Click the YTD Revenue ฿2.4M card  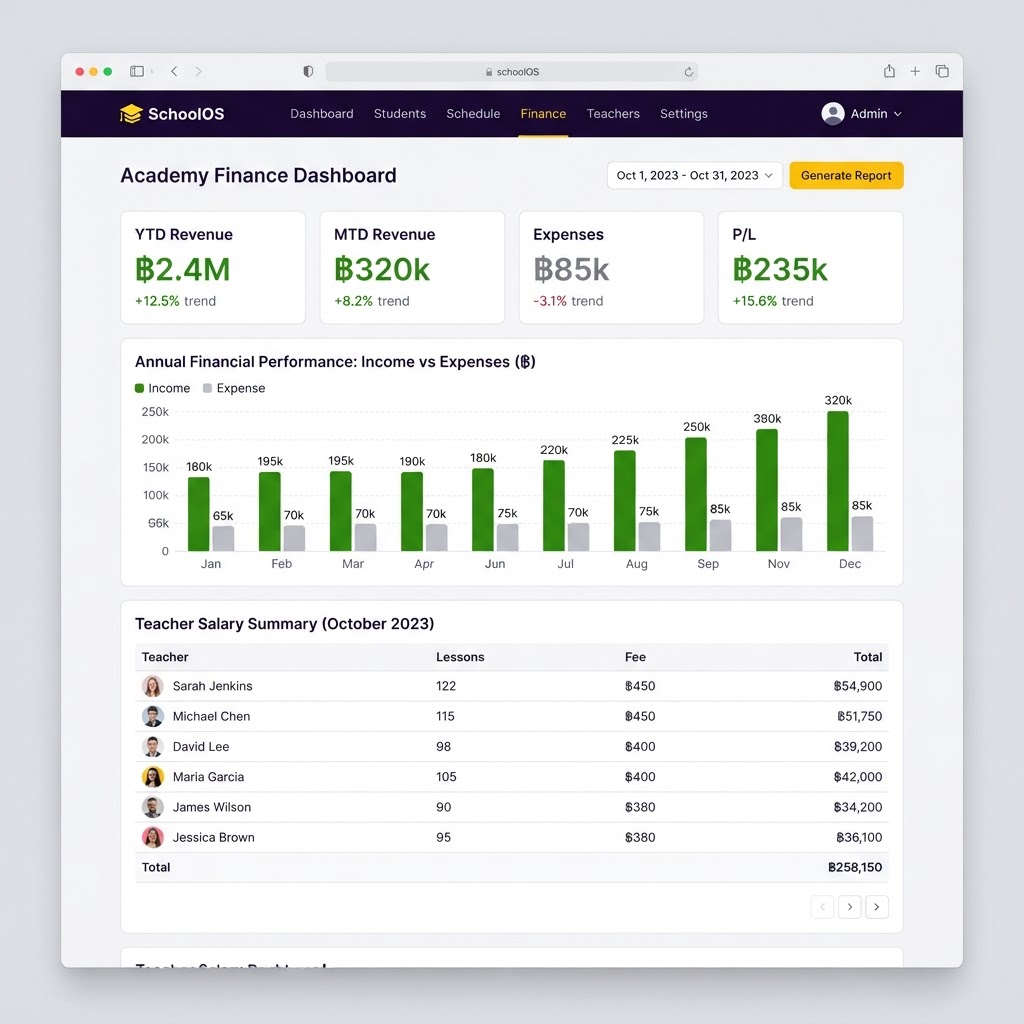click(x=213, y=267)
